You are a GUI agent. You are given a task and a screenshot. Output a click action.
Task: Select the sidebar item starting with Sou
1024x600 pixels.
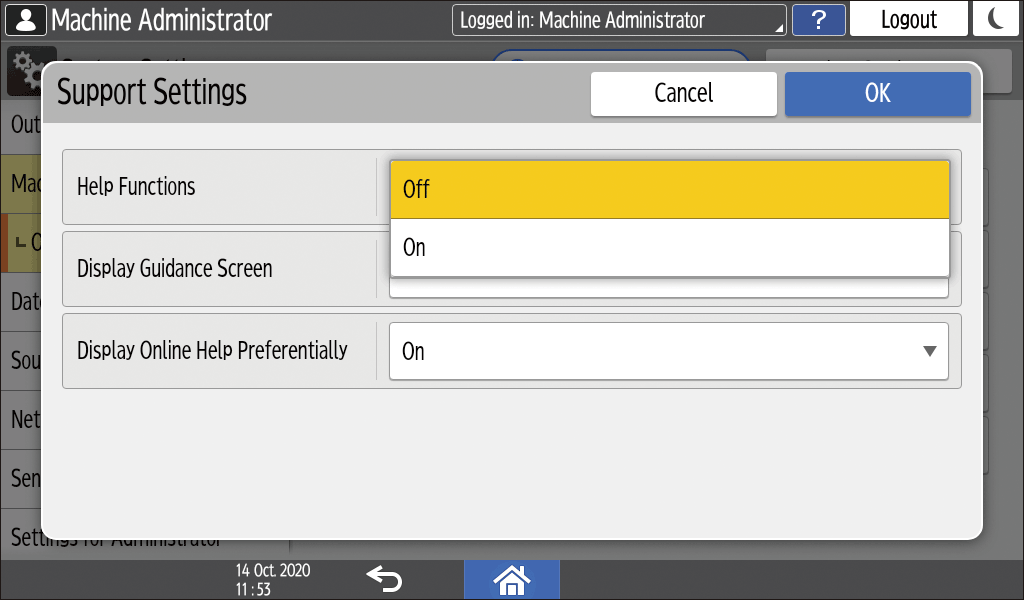(x=24, y=360)
